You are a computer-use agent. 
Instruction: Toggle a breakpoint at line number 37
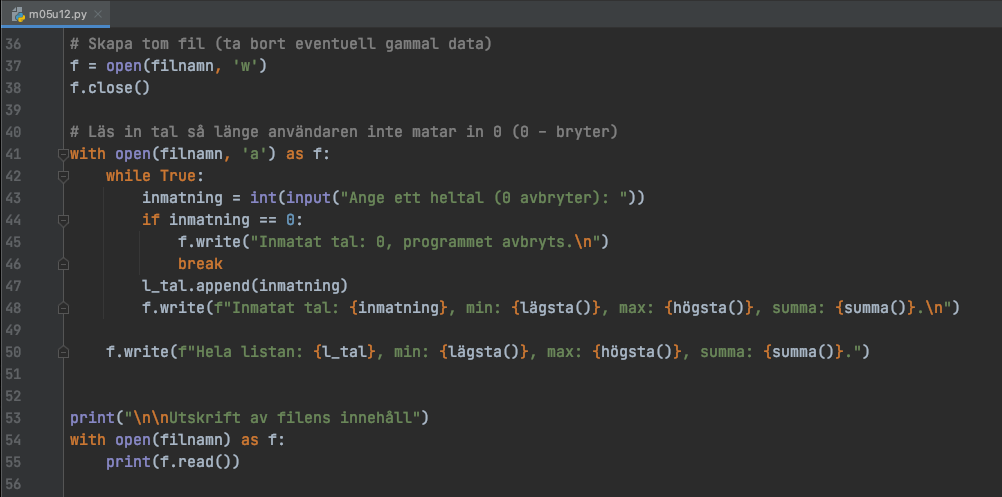[13, 66]
